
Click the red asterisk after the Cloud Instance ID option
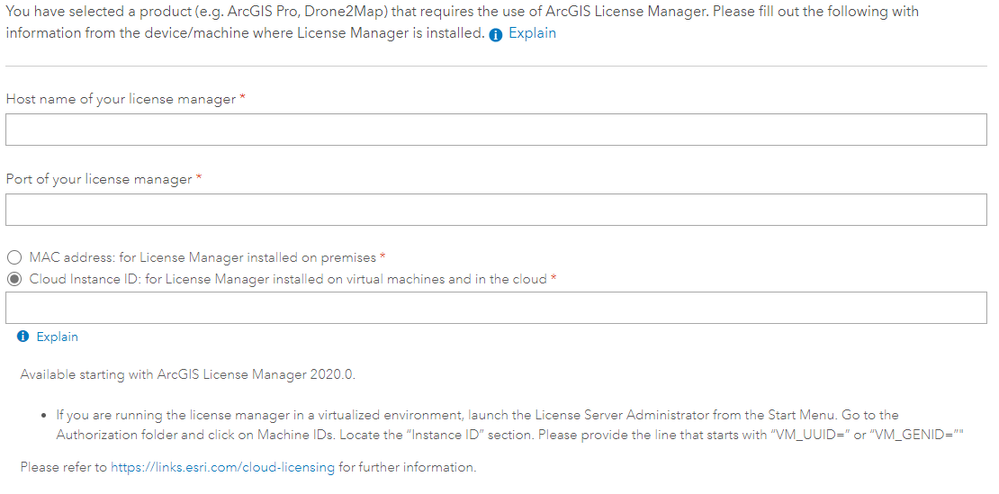[554, 278]
